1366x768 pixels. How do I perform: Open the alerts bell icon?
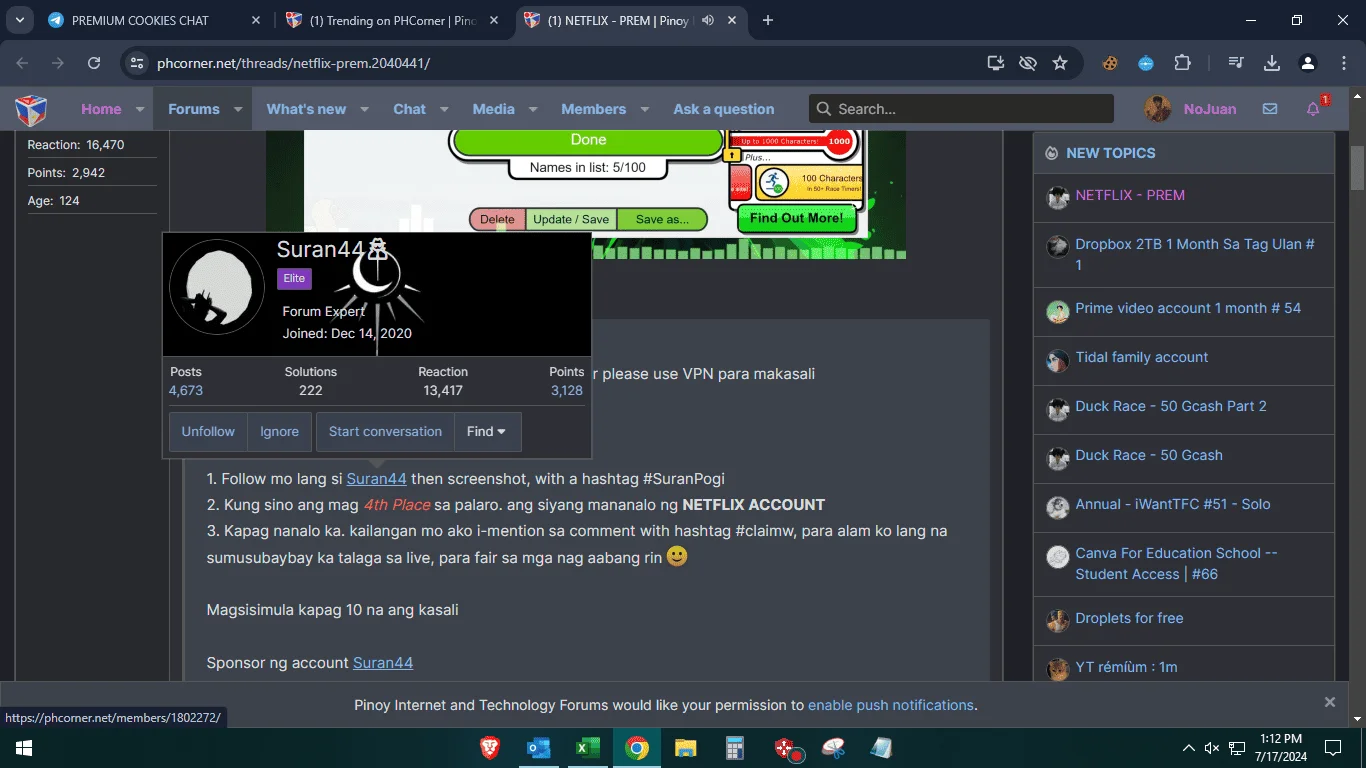point(1314,109)
